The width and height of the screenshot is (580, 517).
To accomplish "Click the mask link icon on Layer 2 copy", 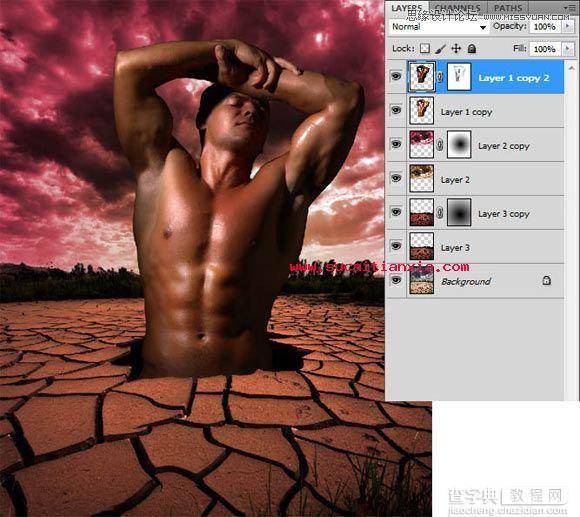I will (440, 145).
